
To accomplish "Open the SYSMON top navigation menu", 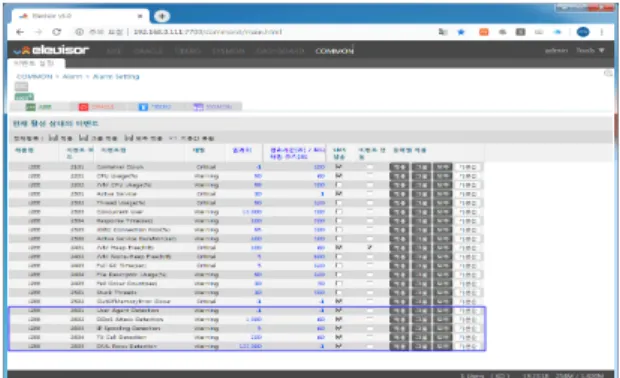I will [x=229, y=51].
